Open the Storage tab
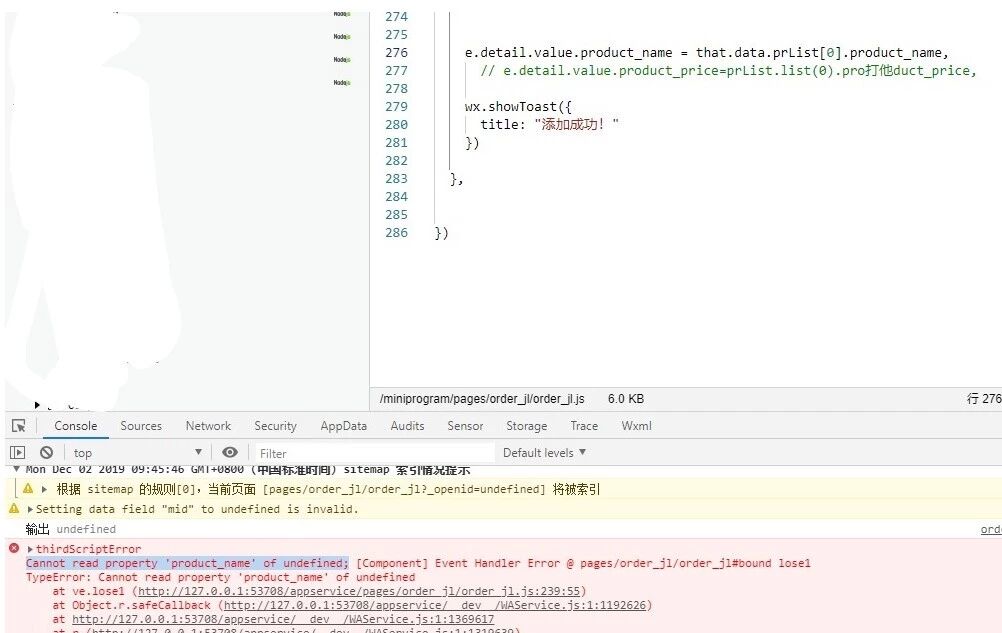This screenshot has height=633, width=1002. click(x=527, y=426)
